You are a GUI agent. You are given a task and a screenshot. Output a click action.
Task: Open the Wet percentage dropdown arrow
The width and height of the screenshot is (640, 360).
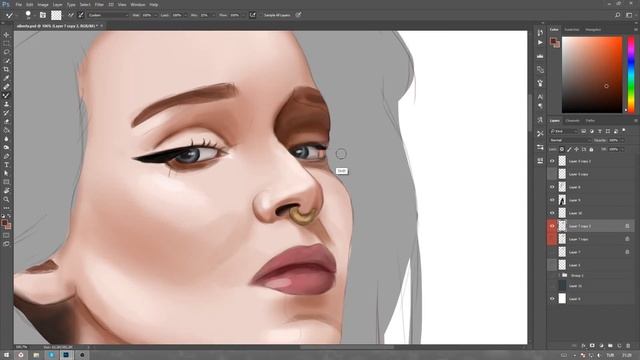(x=156, y=15)
